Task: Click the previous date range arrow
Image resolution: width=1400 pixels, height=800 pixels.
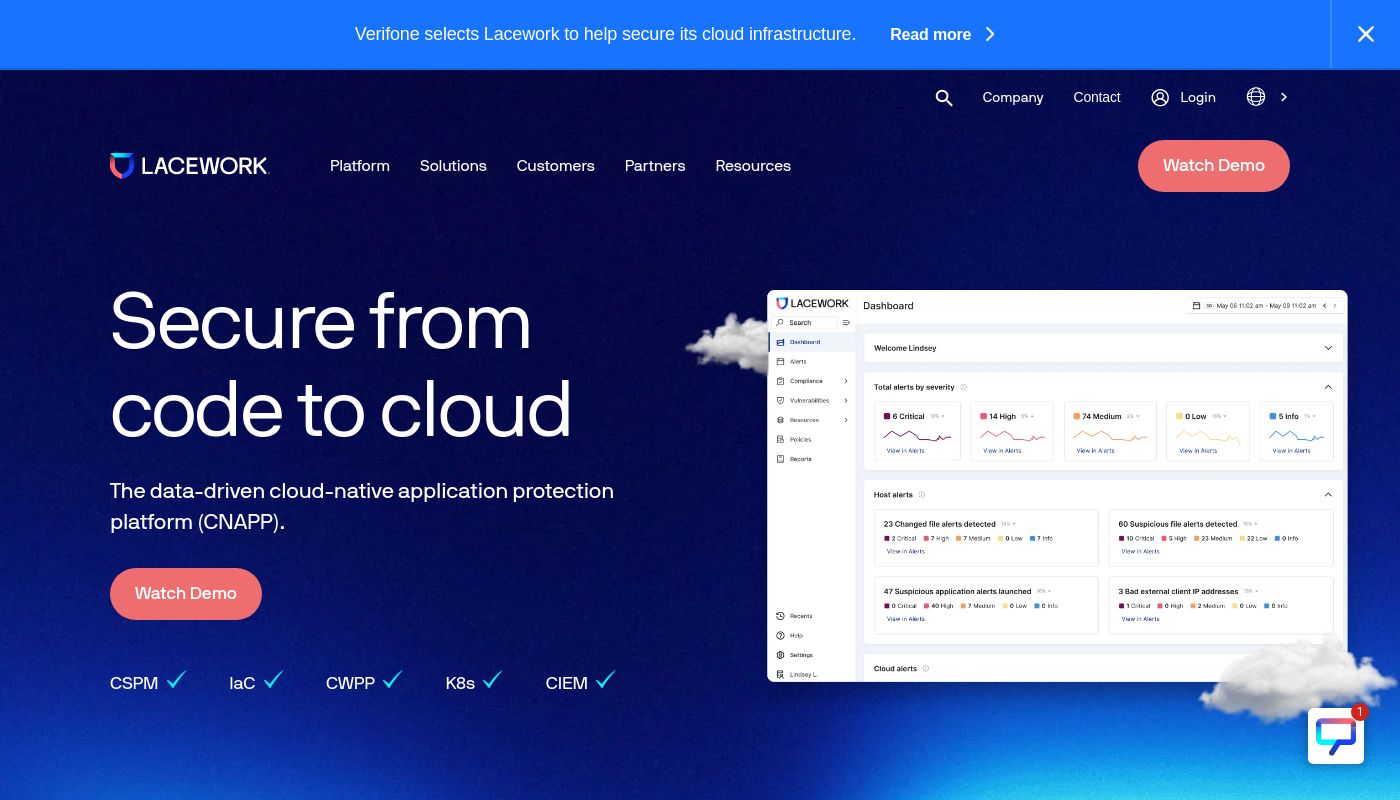Action: tap(1325, 306)
